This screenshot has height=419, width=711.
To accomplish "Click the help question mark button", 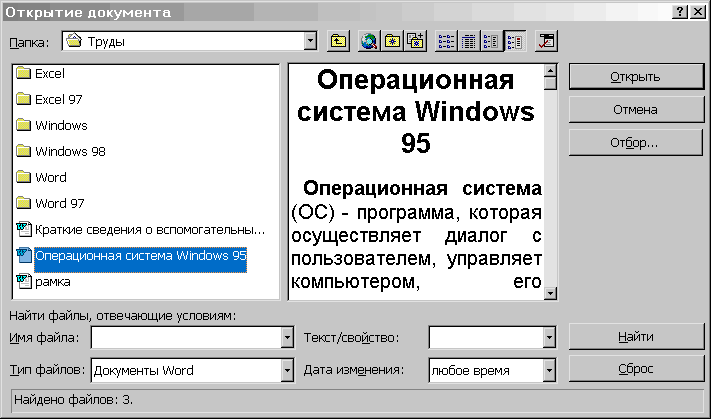I will coord(680,12).
